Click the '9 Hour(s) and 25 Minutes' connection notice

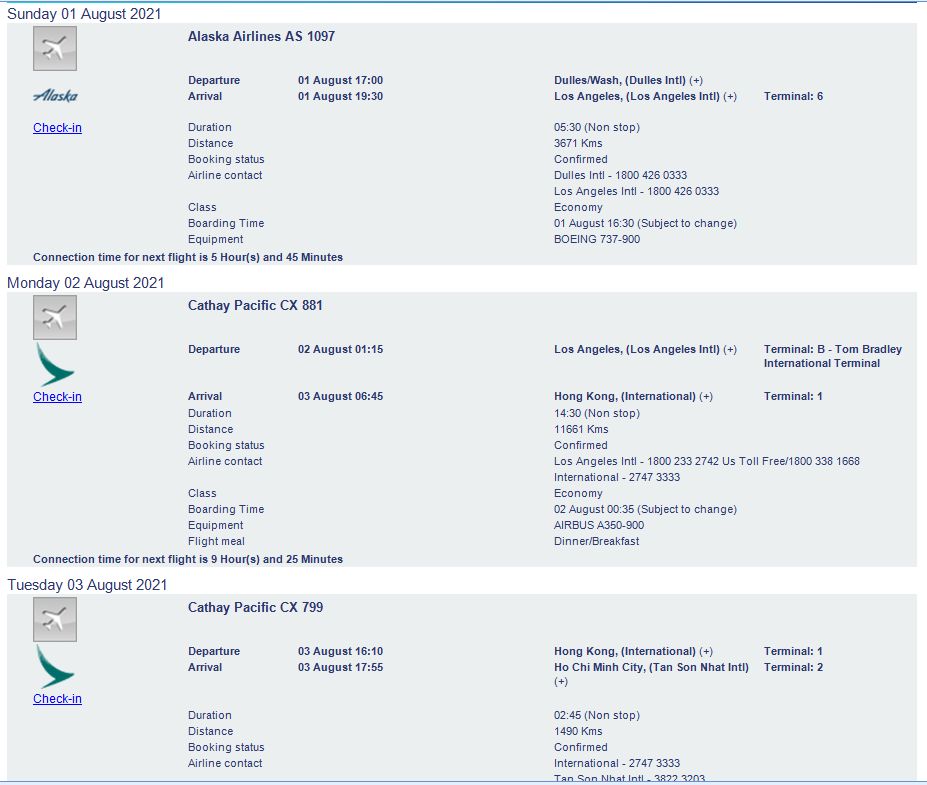(x=188, y=560)
